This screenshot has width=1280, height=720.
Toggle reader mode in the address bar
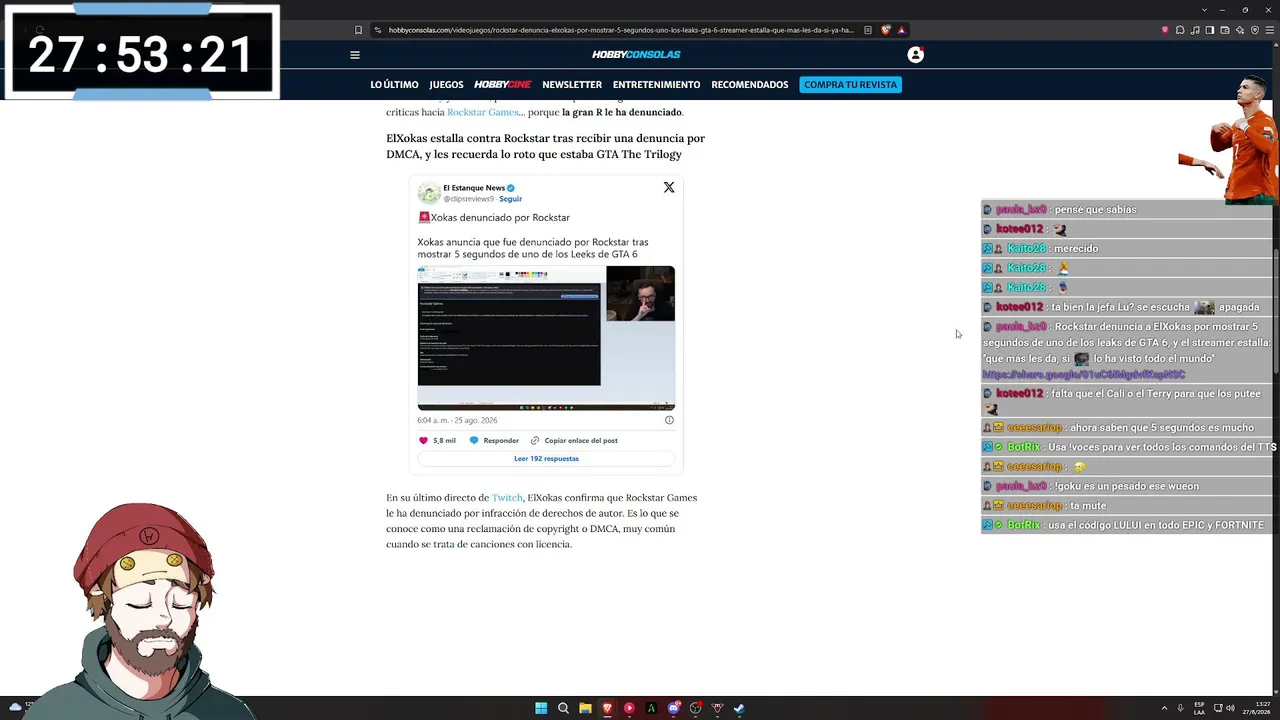pos(867,30)
